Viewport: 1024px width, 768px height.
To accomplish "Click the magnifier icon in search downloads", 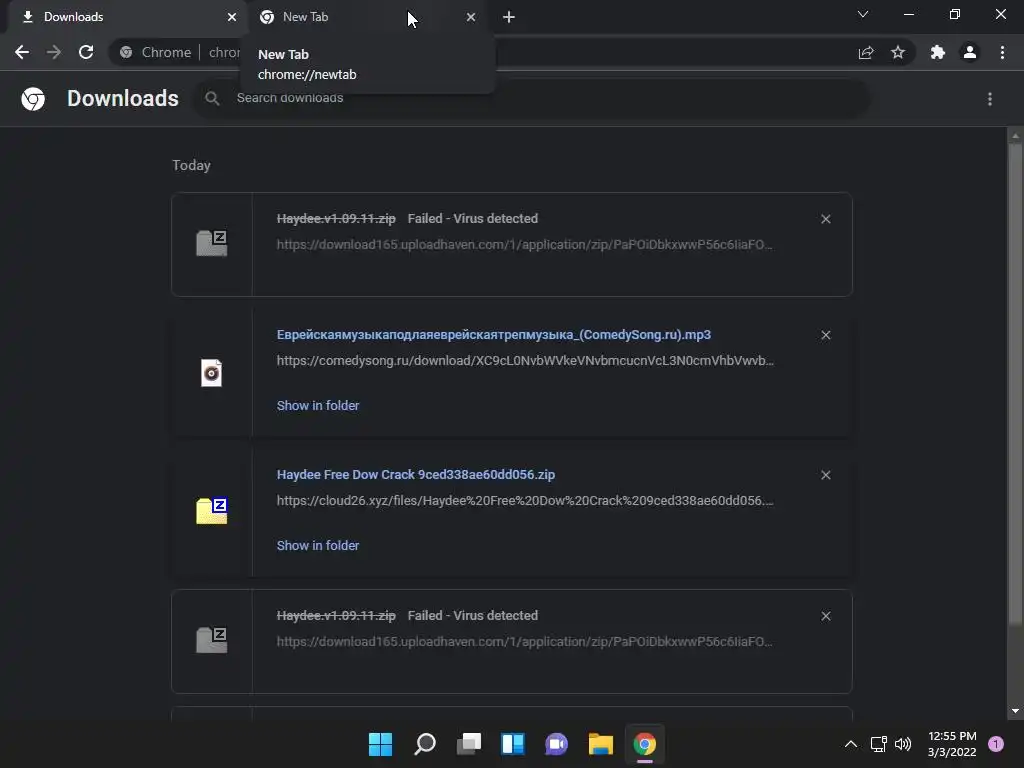I will click(212, 99).
